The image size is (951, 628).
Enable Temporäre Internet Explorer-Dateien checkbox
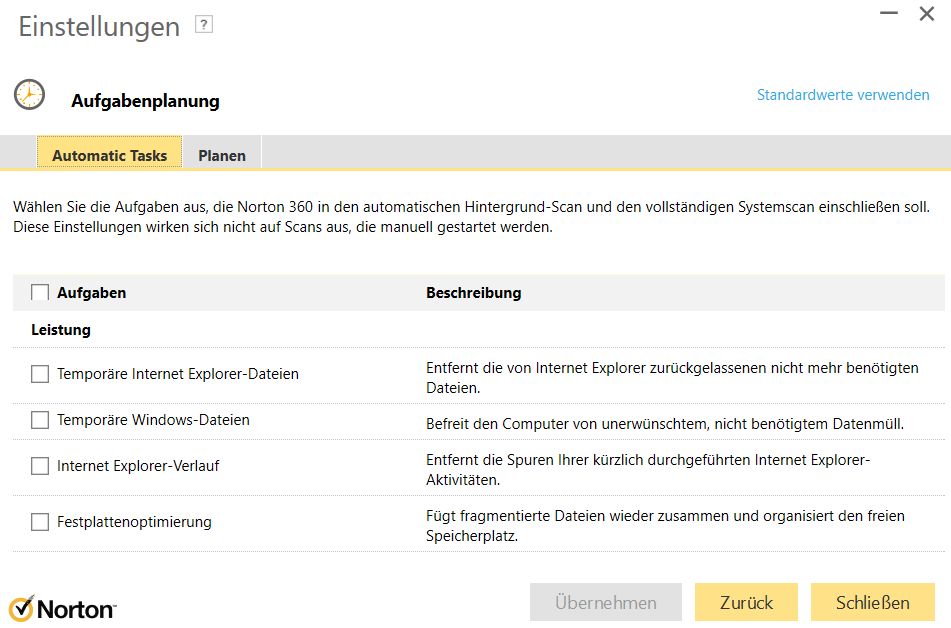tap(40, 374)
